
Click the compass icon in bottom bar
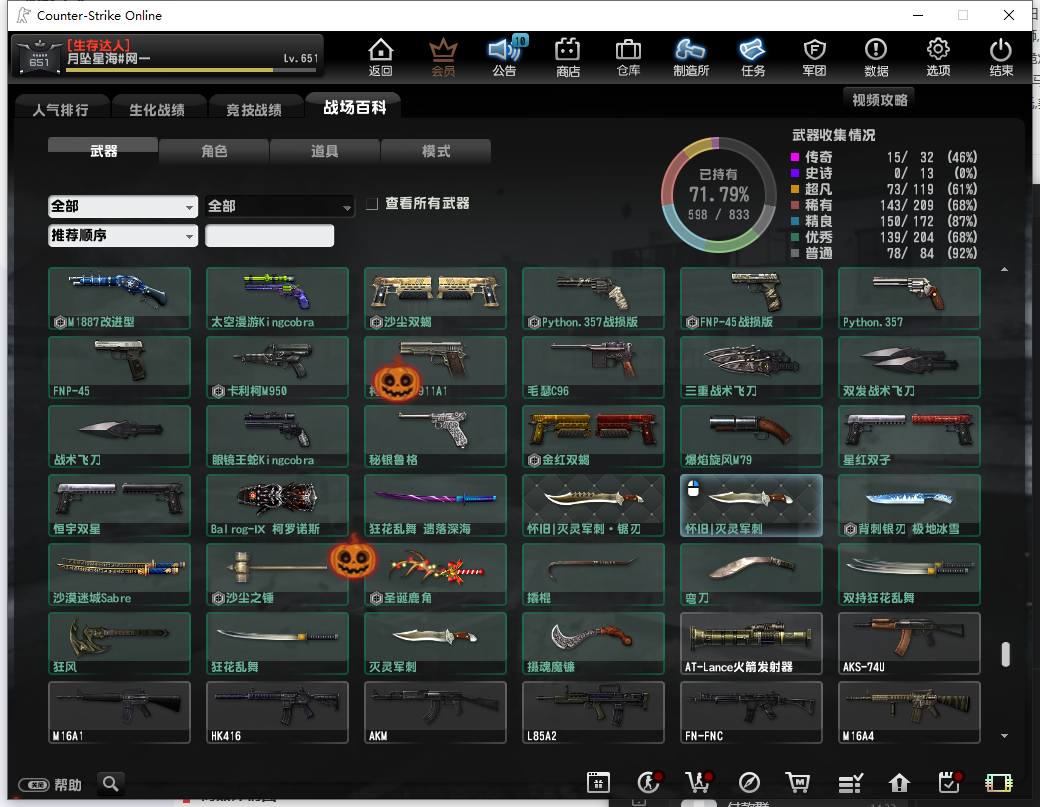749,782
